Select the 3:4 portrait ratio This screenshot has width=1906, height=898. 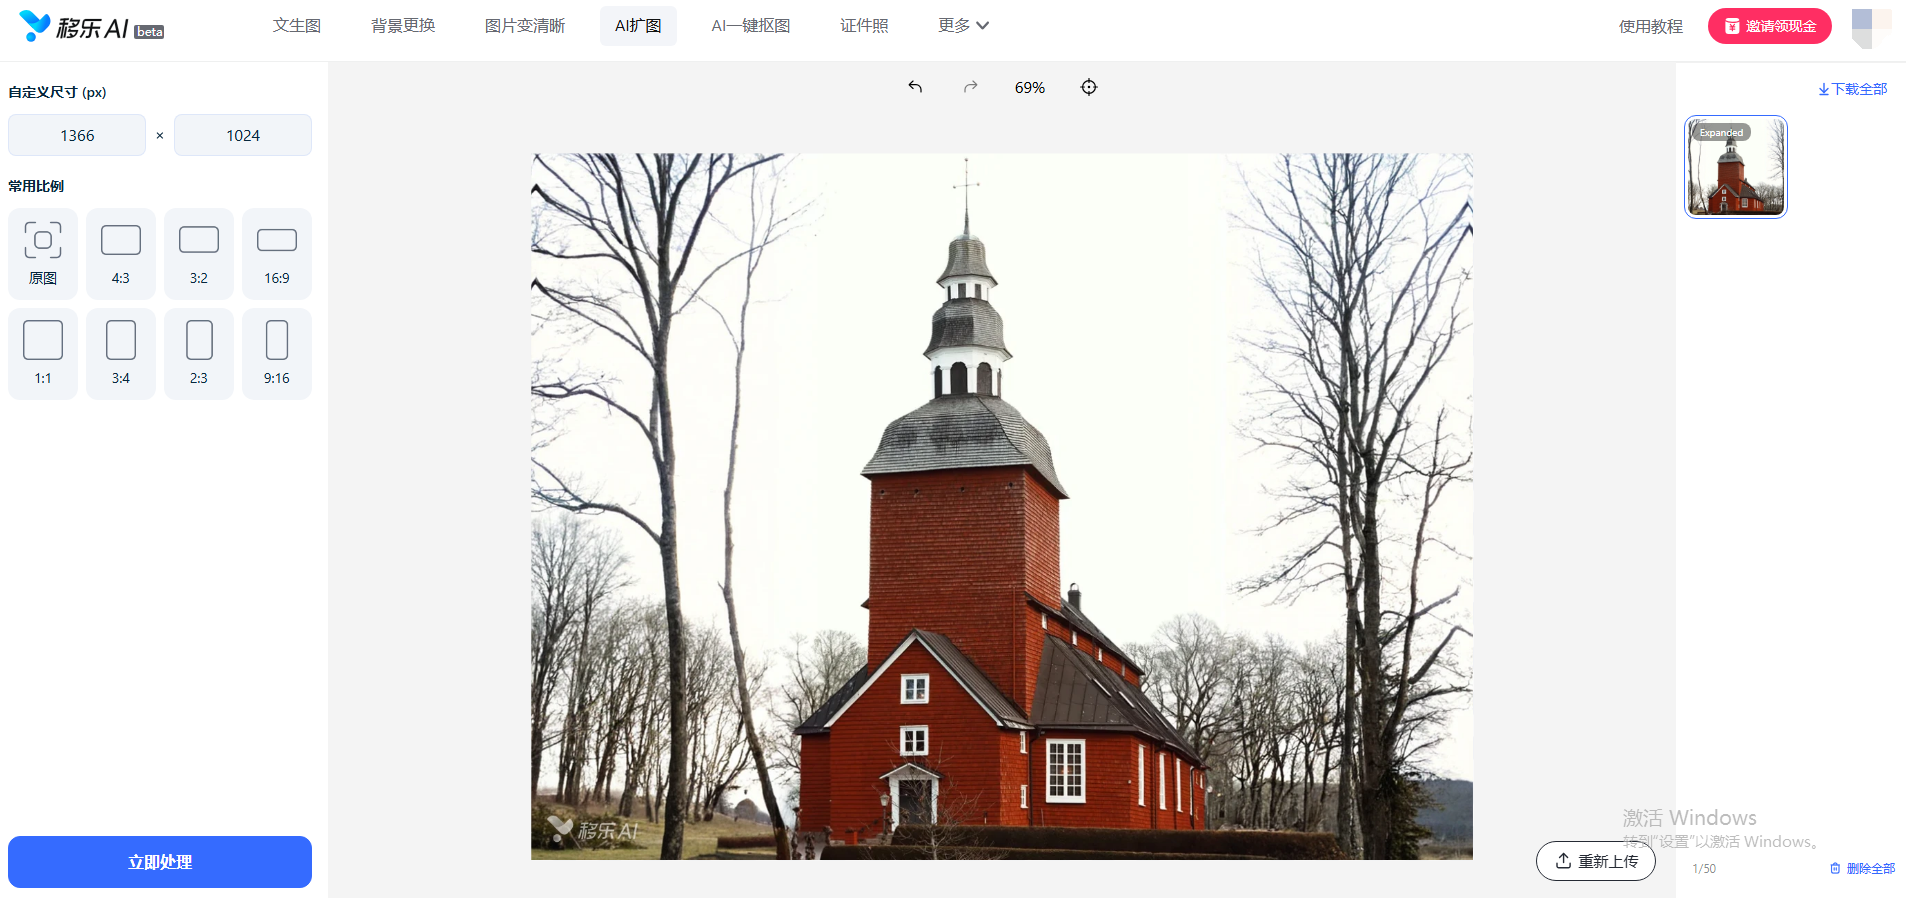pyautogui.click(x=121, y=353)
